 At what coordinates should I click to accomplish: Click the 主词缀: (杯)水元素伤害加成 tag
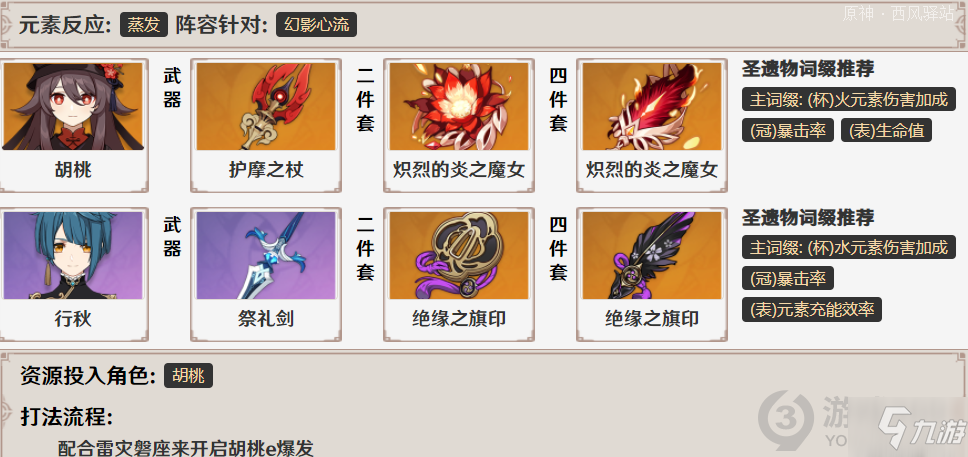(x=849, y=248)
